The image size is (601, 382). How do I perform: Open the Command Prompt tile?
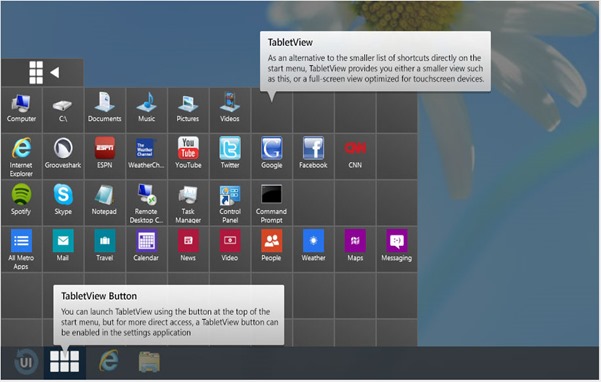point(271,203)
